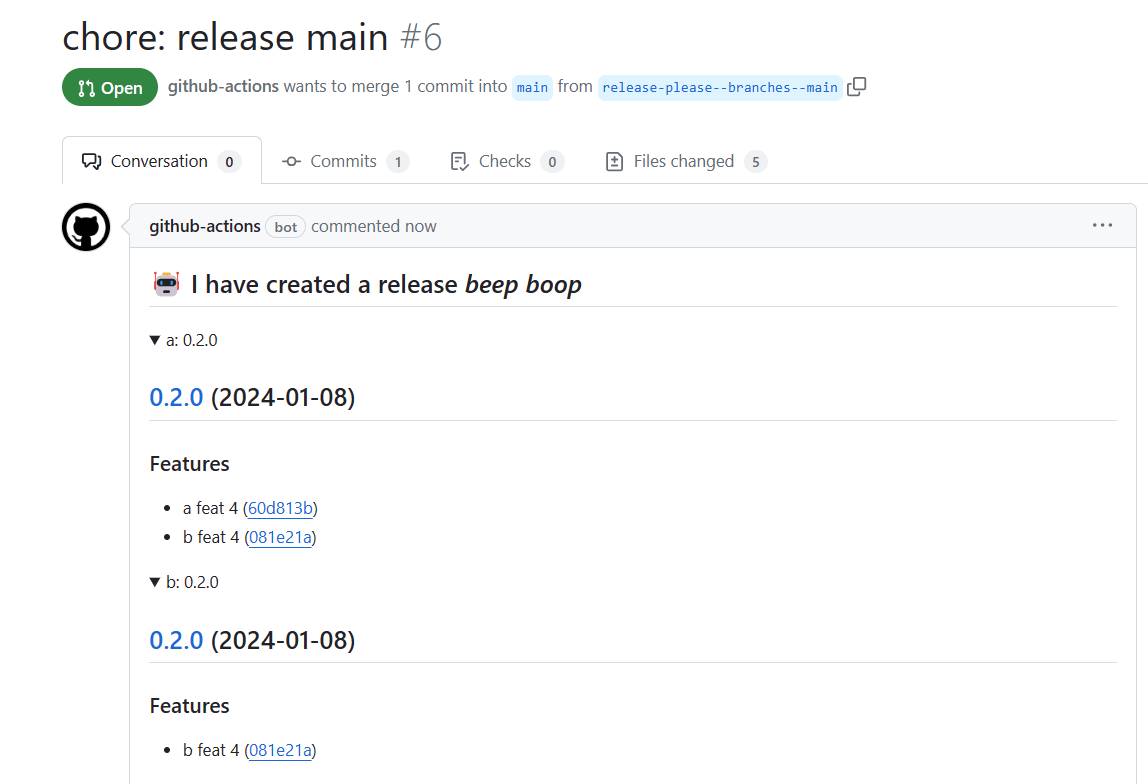This screenshot has height=784, width=1148.
Task: Click the Files changed diff icon
Action: click(614, 161)
